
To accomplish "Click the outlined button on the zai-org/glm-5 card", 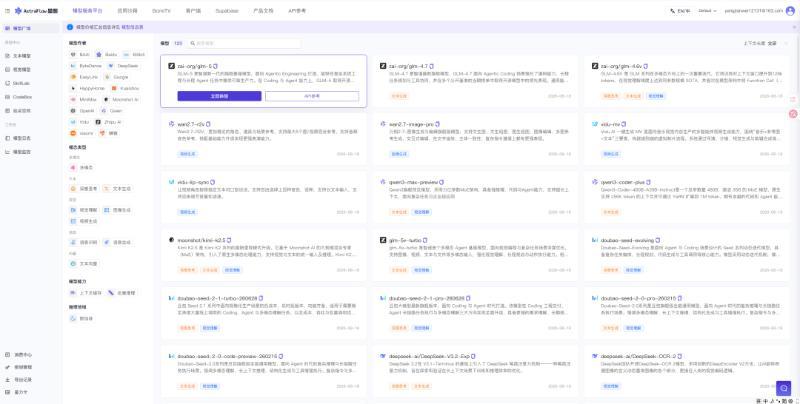I will (x=312, y=96).
